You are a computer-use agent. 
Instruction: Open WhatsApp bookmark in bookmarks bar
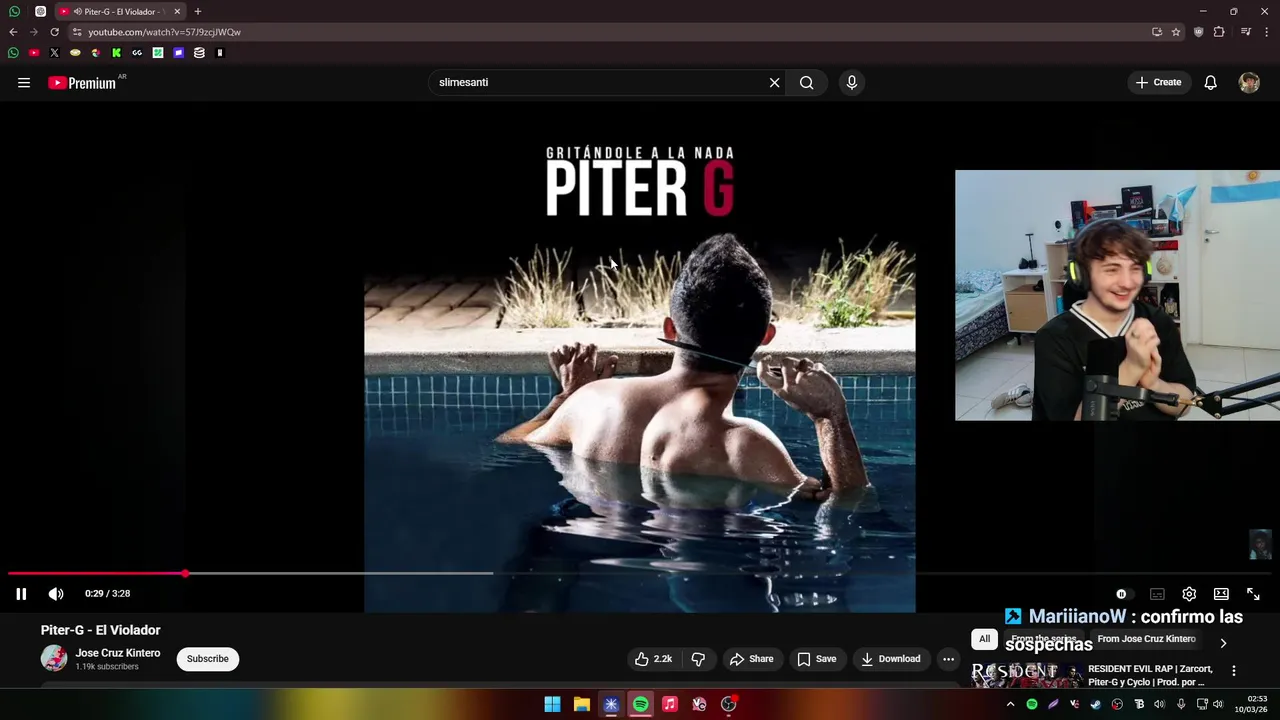tap(13, 53)
